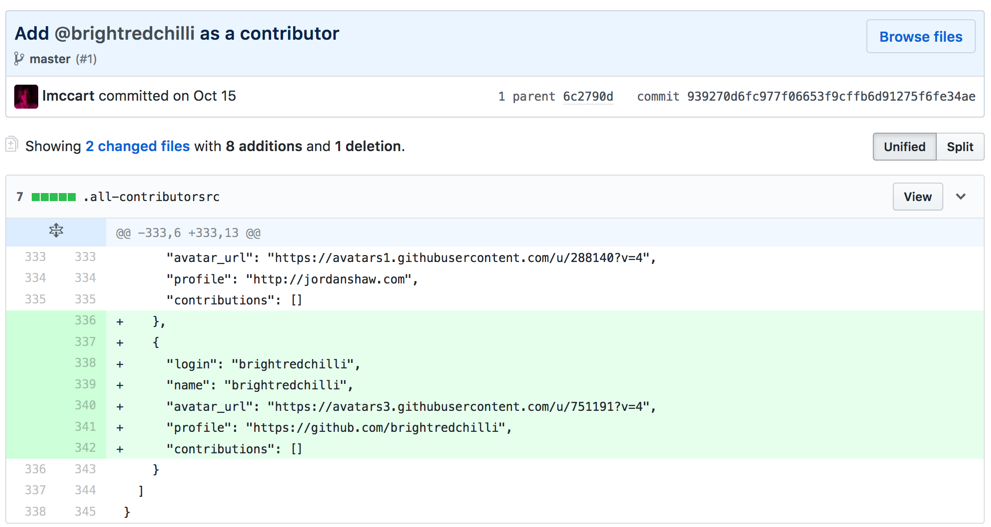This screenshot has height=527, width=991.
Task: Click the Browse files button
Action: [x=920, y=37]
